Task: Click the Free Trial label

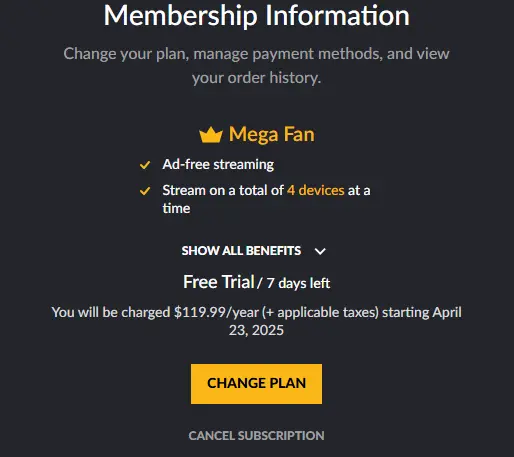Action: click(x=219, y=282)
